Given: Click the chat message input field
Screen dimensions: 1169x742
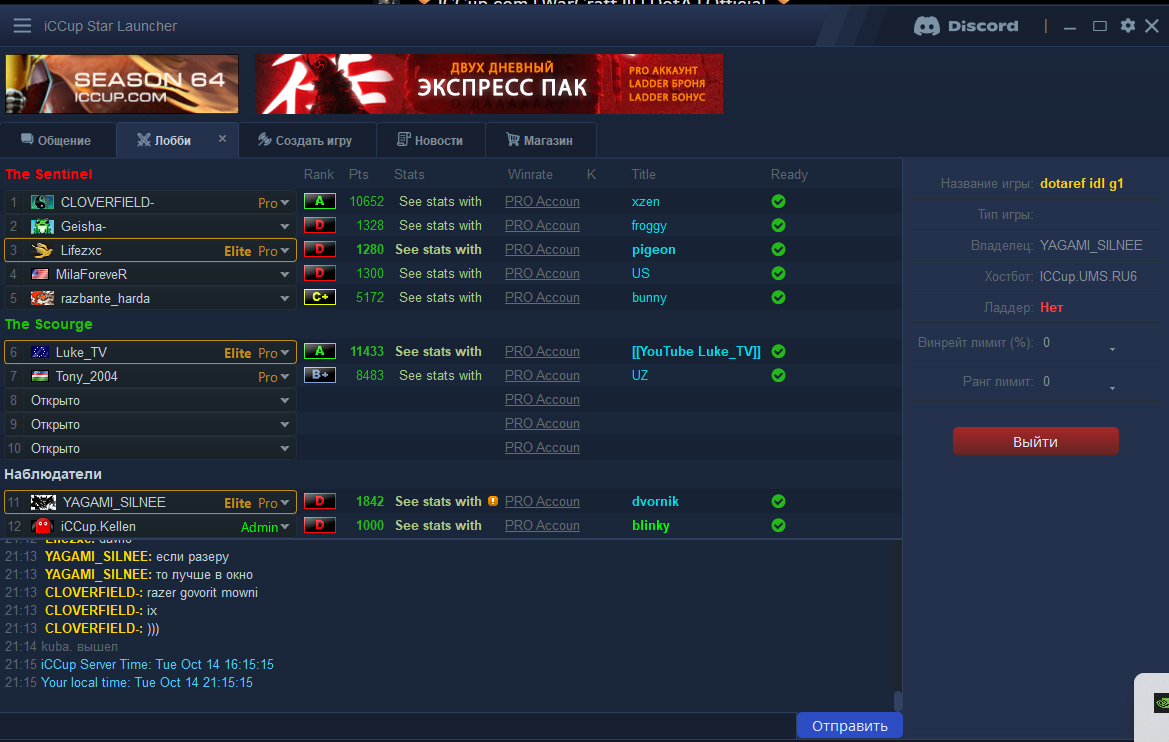Looking at the screenshot, I should (x=397, y=726).
